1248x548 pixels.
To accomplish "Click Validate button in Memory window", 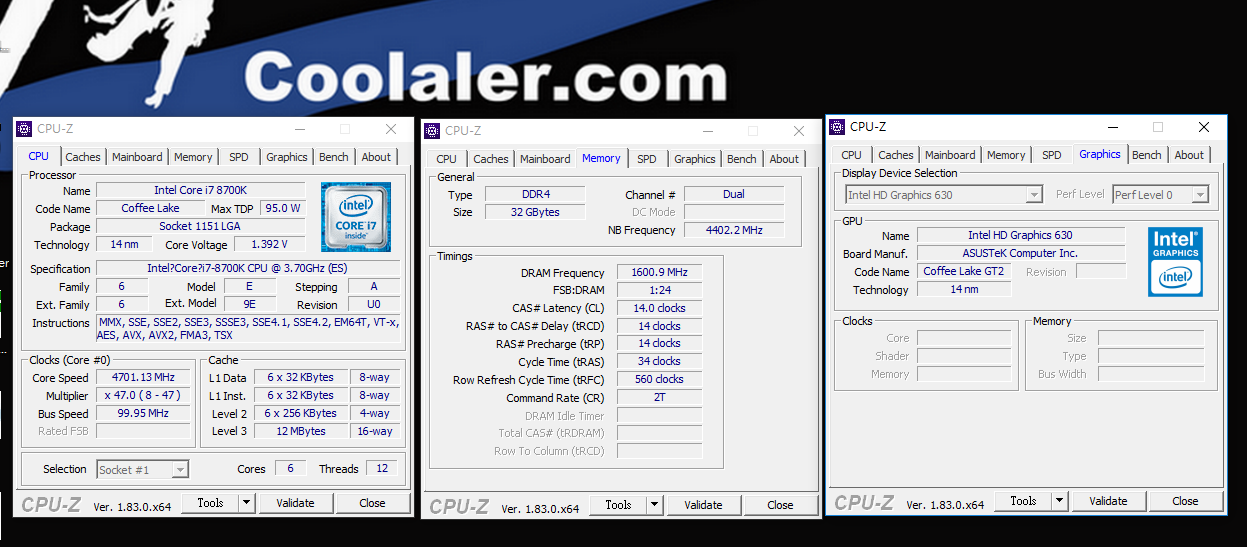I will point(703,505).
